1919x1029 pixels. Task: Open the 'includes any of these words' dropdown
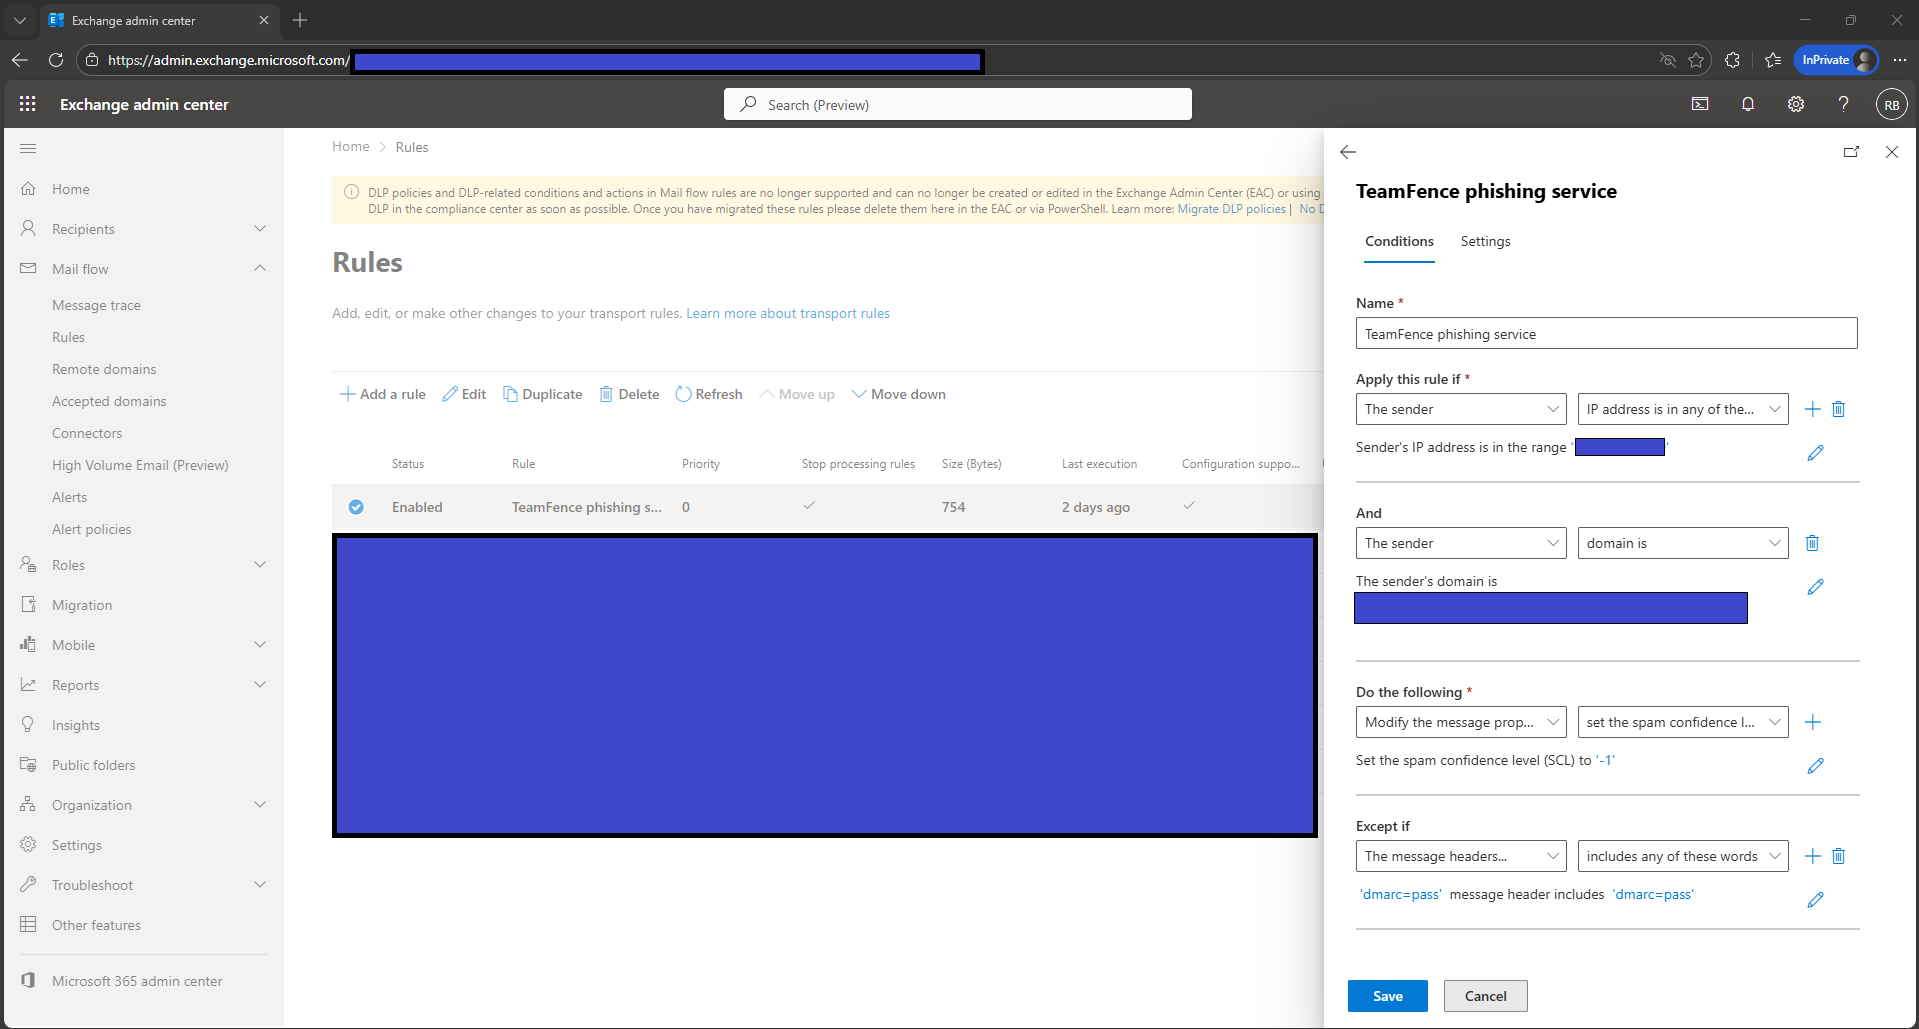1682,856
